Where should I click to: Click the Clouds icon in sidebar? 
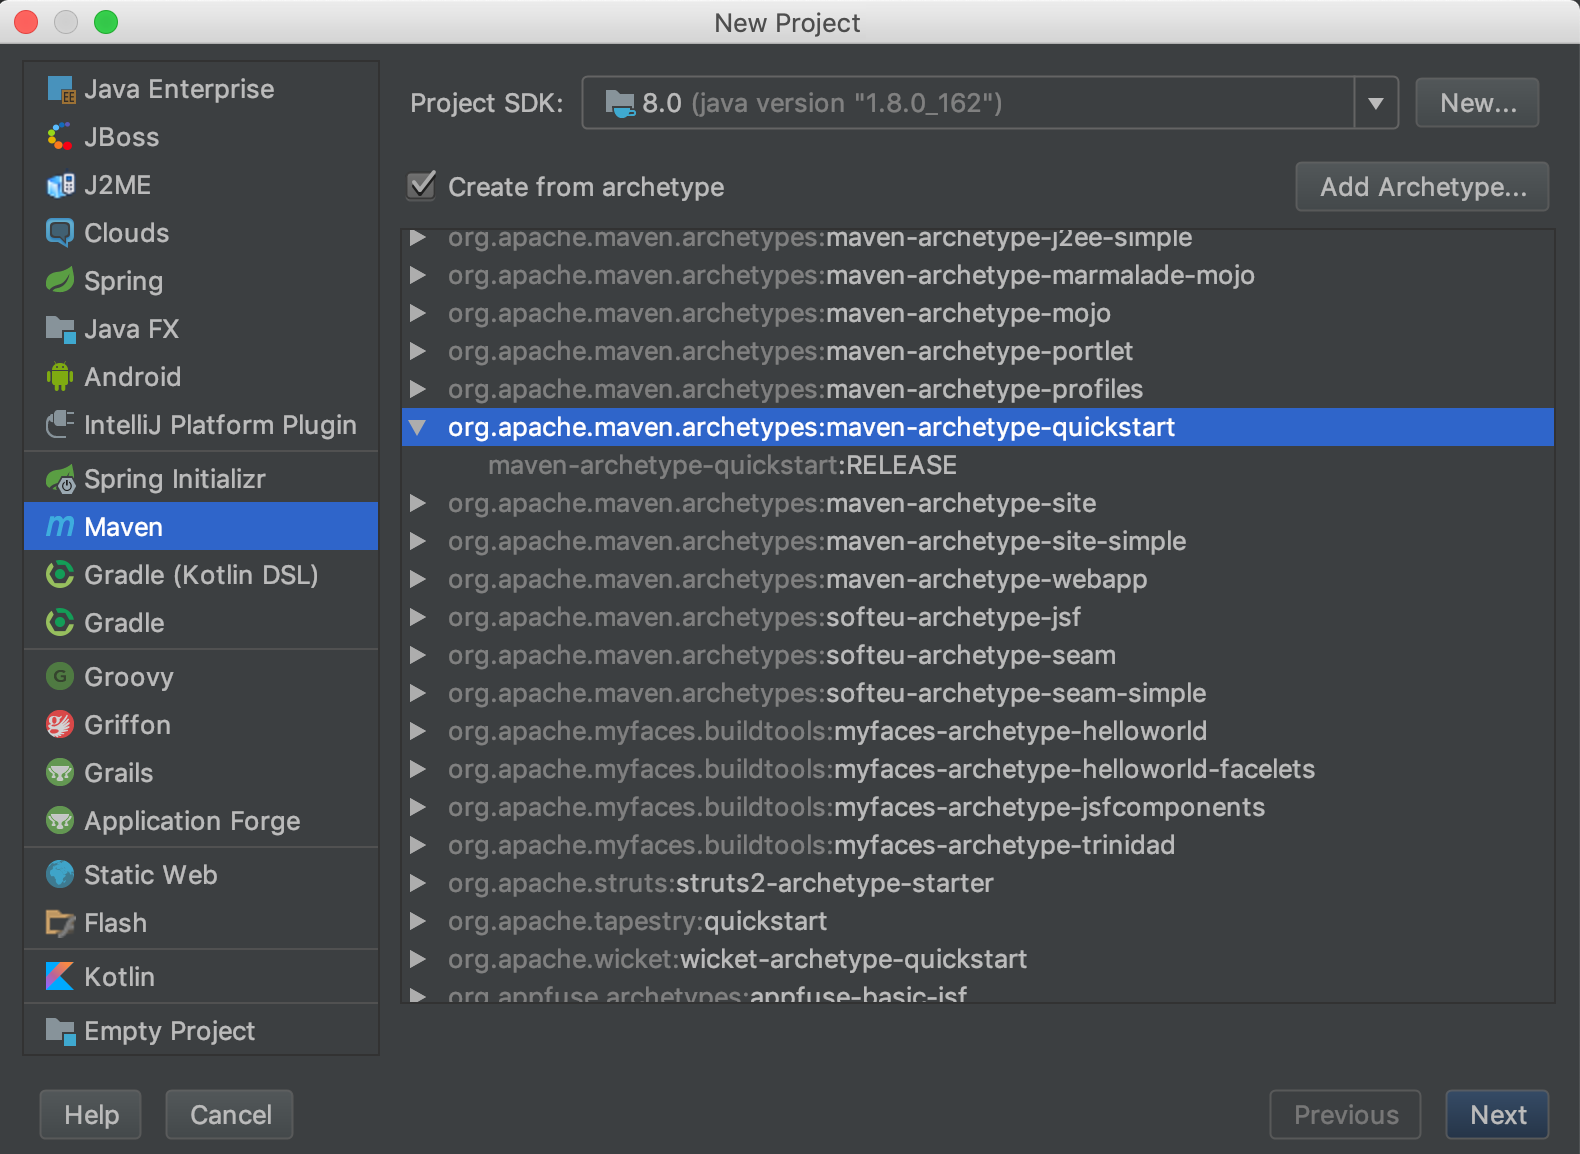(60, 233)
